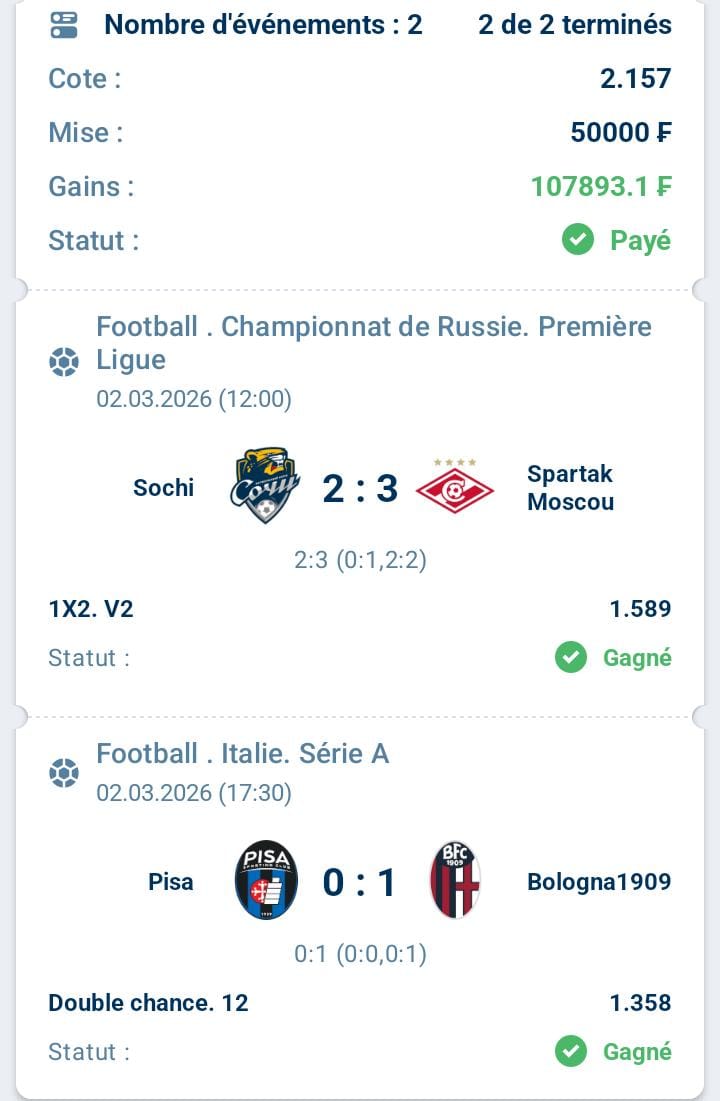Click the football icon beside Italie Série A

[64, 772]
